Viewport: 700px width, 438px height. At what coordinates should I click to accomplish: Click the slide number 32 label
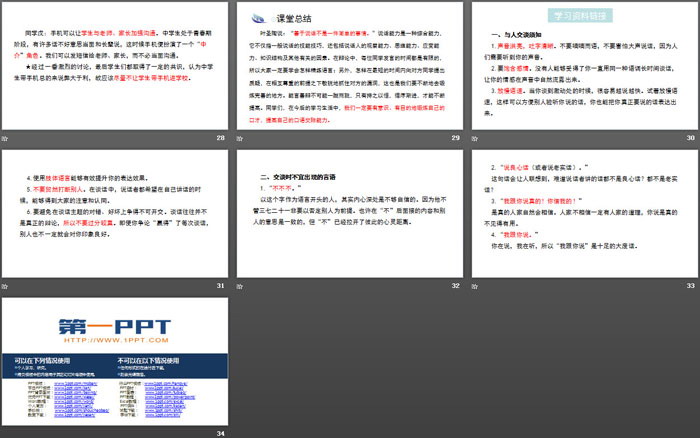(x=454, y=287)
